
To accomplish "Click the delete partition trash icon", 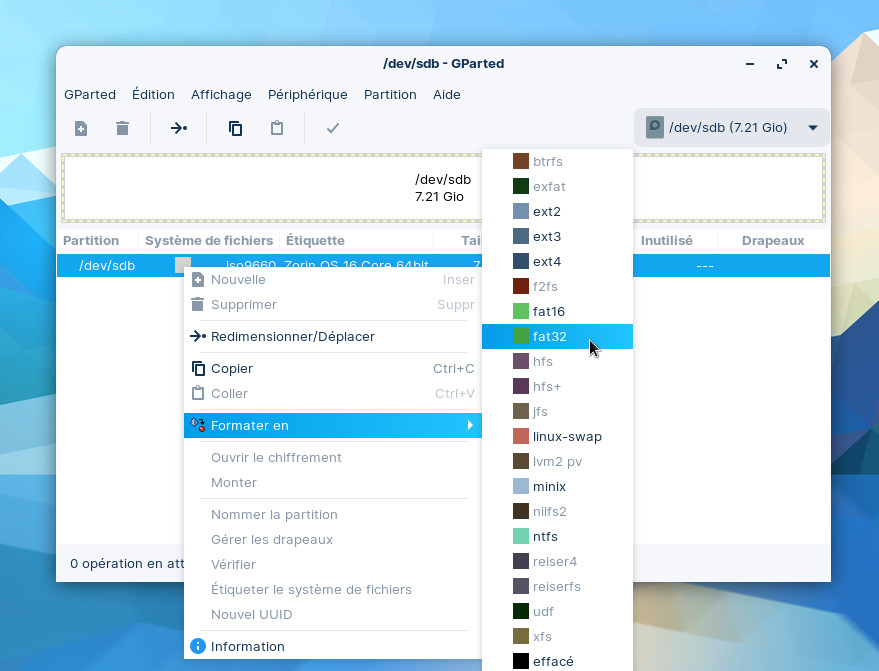I will 122,128.
